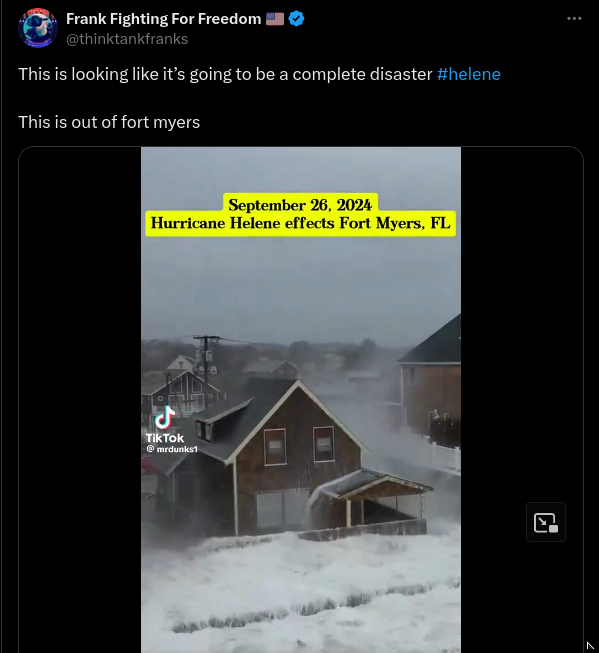The width and height of the screenshot is (599, 653).
Task: Click the foamy surf at video bottom
Action: pos(301,596)
